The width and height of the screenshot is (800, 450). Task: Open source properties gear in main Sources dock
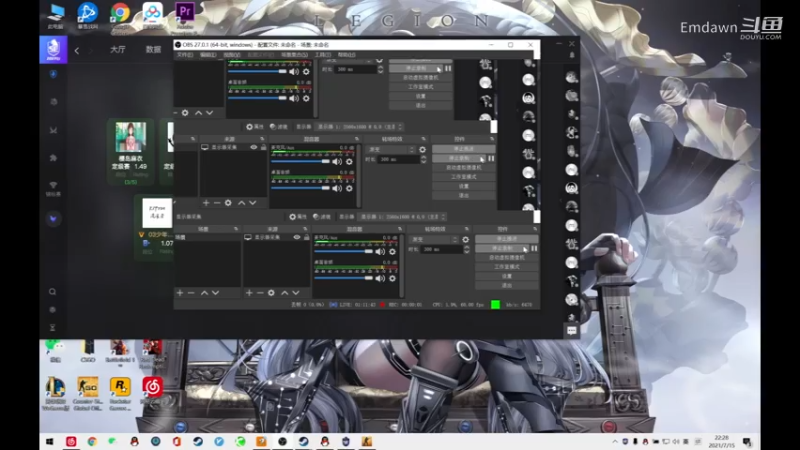tap(271, 293)
